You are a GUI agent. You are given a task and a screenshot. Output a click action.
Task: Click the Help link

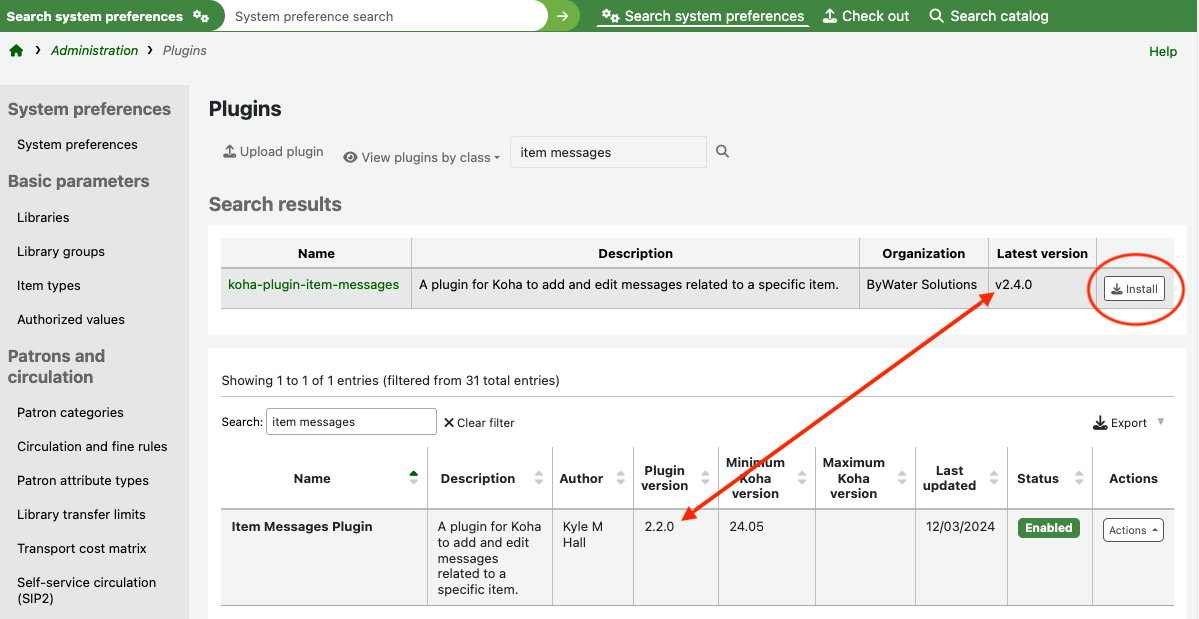click(1162, 52)
